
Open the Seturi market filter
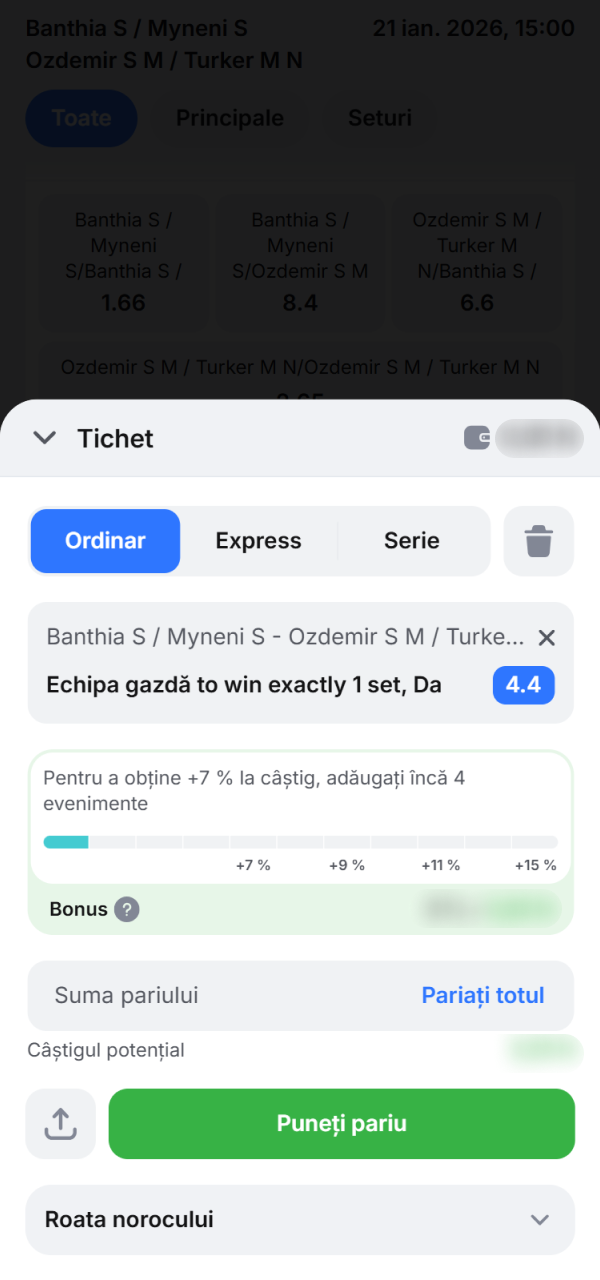click(379, 118)
